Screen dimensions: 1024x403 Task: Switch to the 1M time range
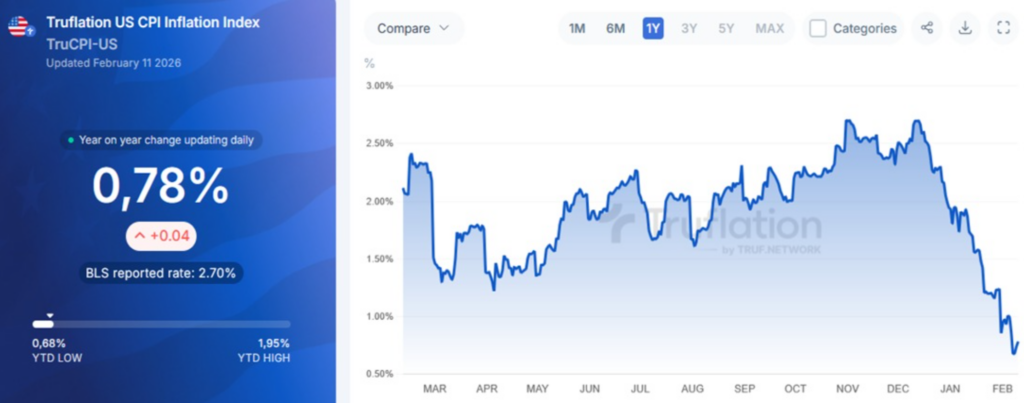click(577, 29)
